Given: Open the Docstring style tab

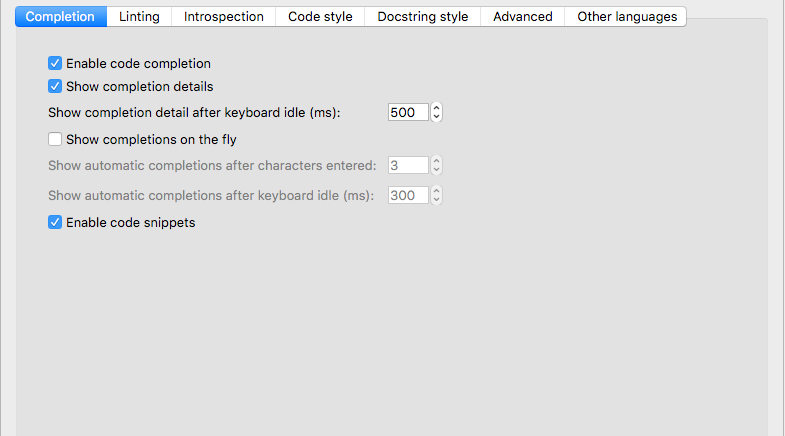Looking at the screenshot, I should (423, 17).
